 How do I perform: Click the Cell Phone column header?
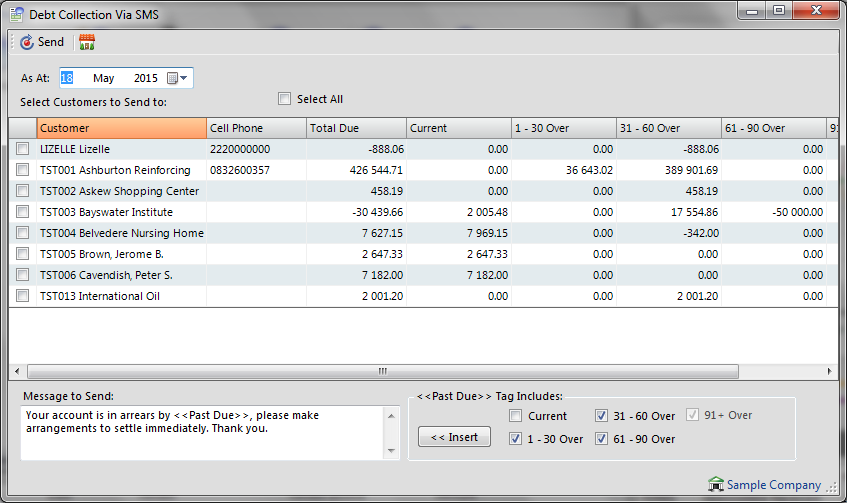(x=255, y=128)
